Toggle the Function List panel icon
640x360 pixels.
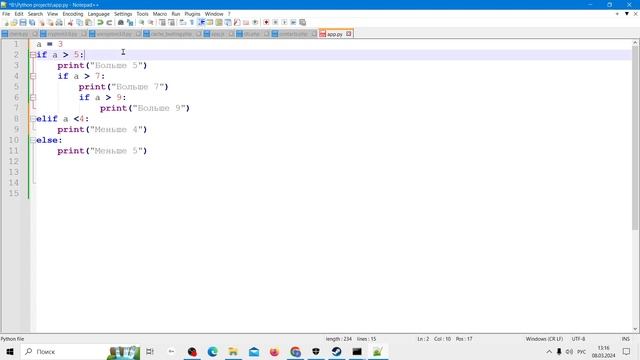pyautogui.click(x=237, y=22)
